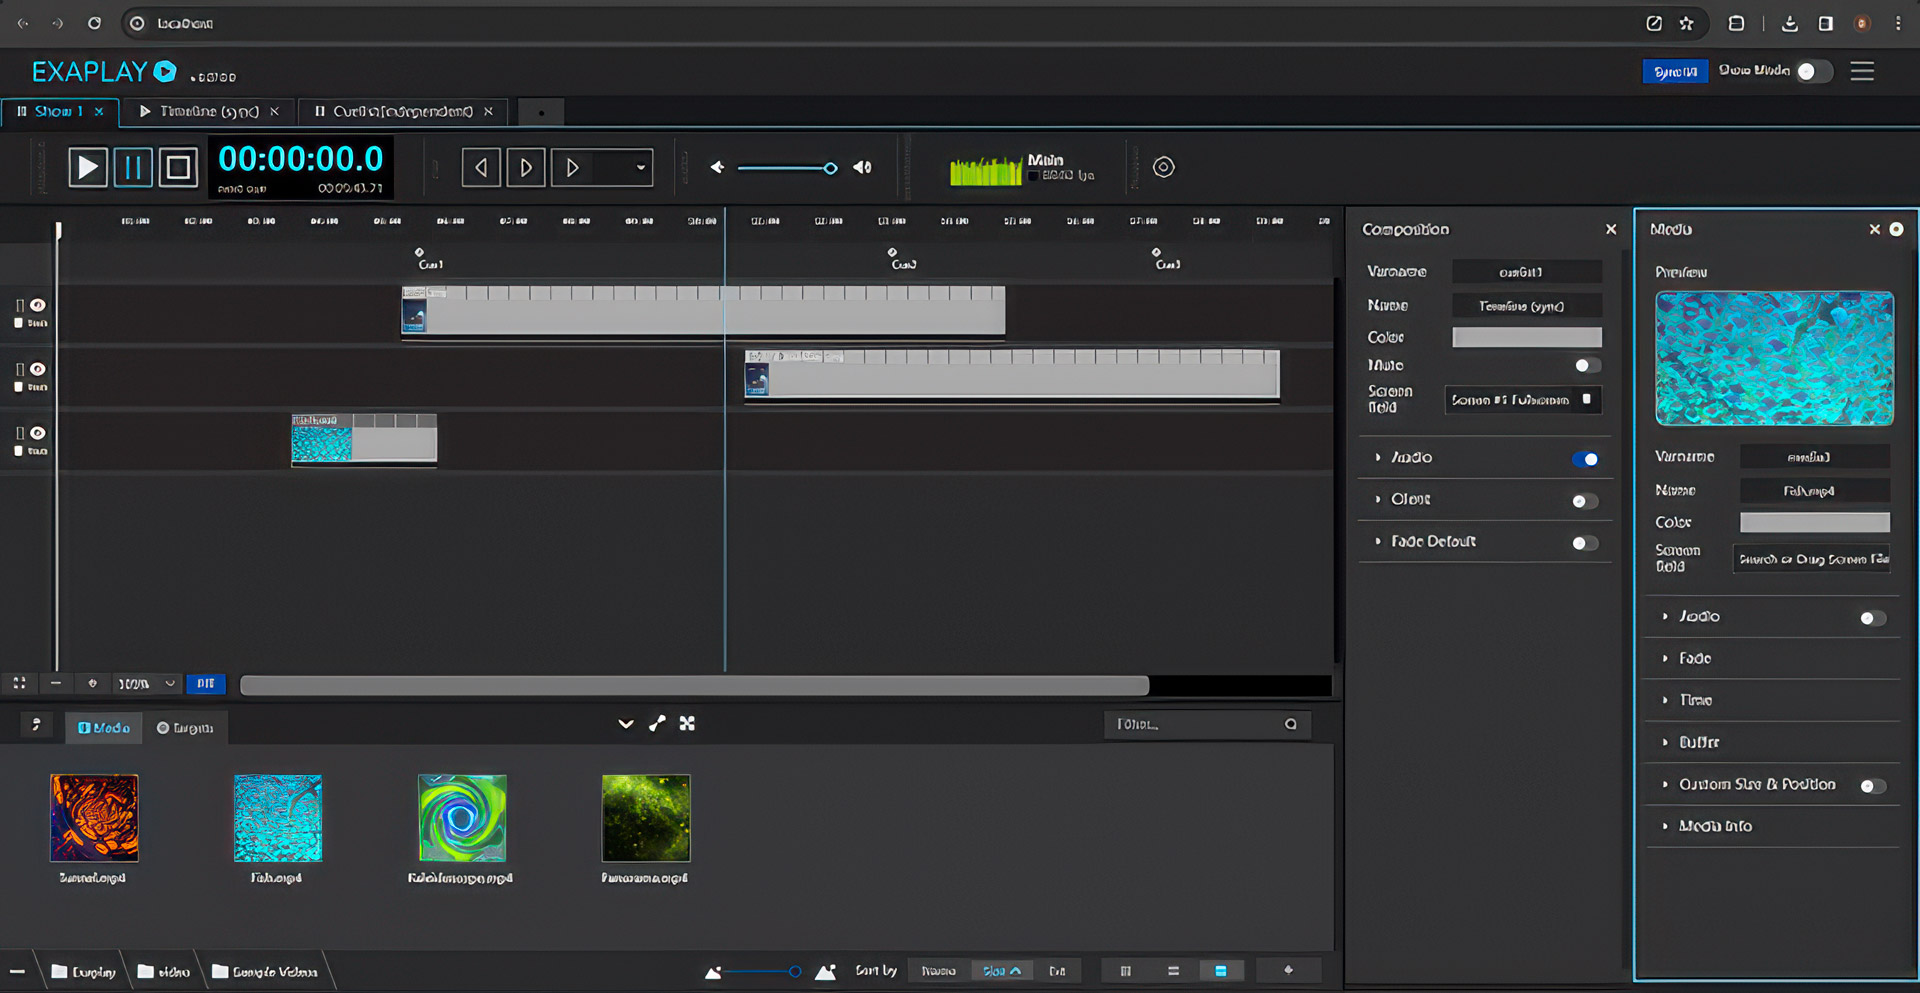Go to previous cue with left arrow

[481, 167]
